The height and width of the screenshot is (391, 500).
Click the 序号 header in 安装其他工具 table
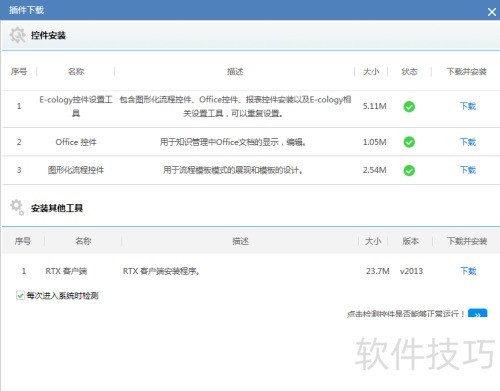coord(23,241)
